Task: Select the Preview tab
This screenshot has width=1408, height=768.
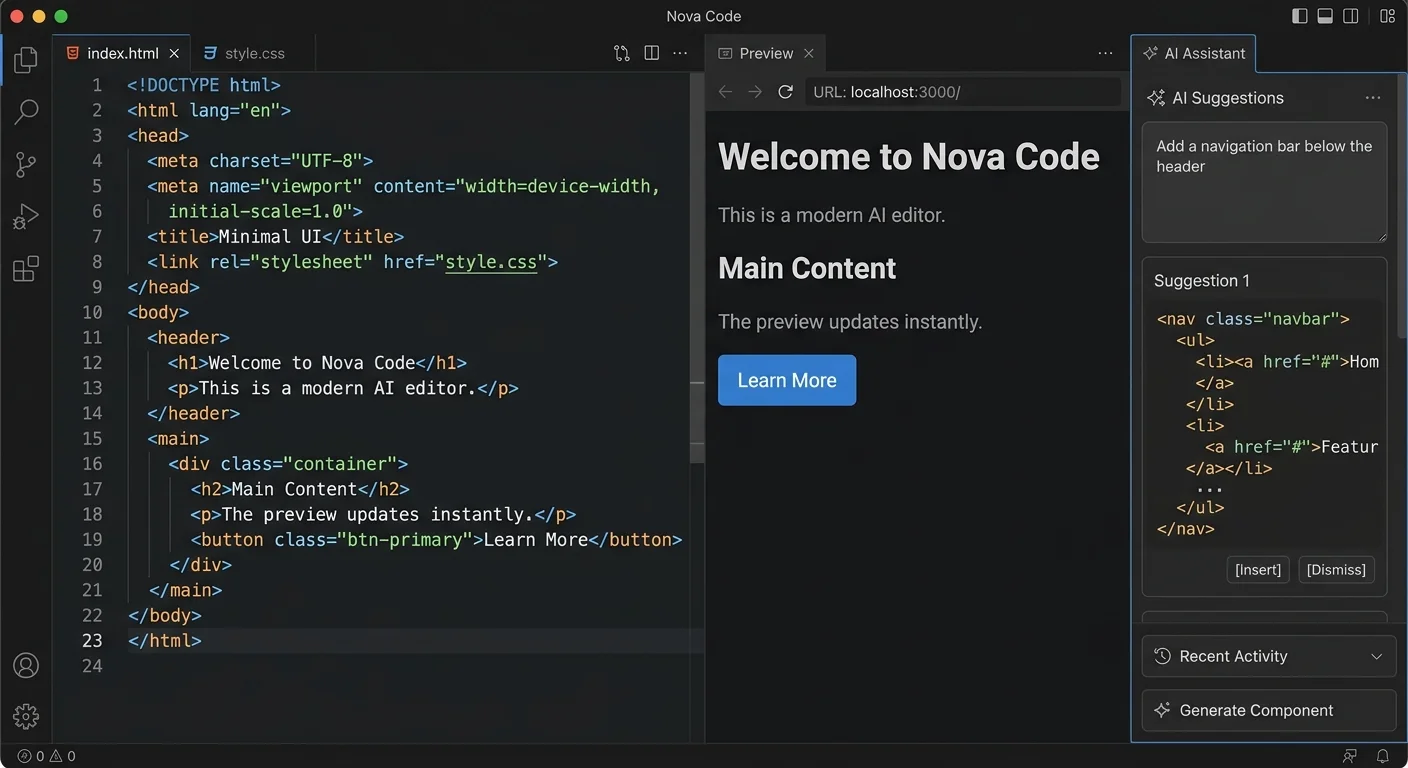Action: point(766,54)
